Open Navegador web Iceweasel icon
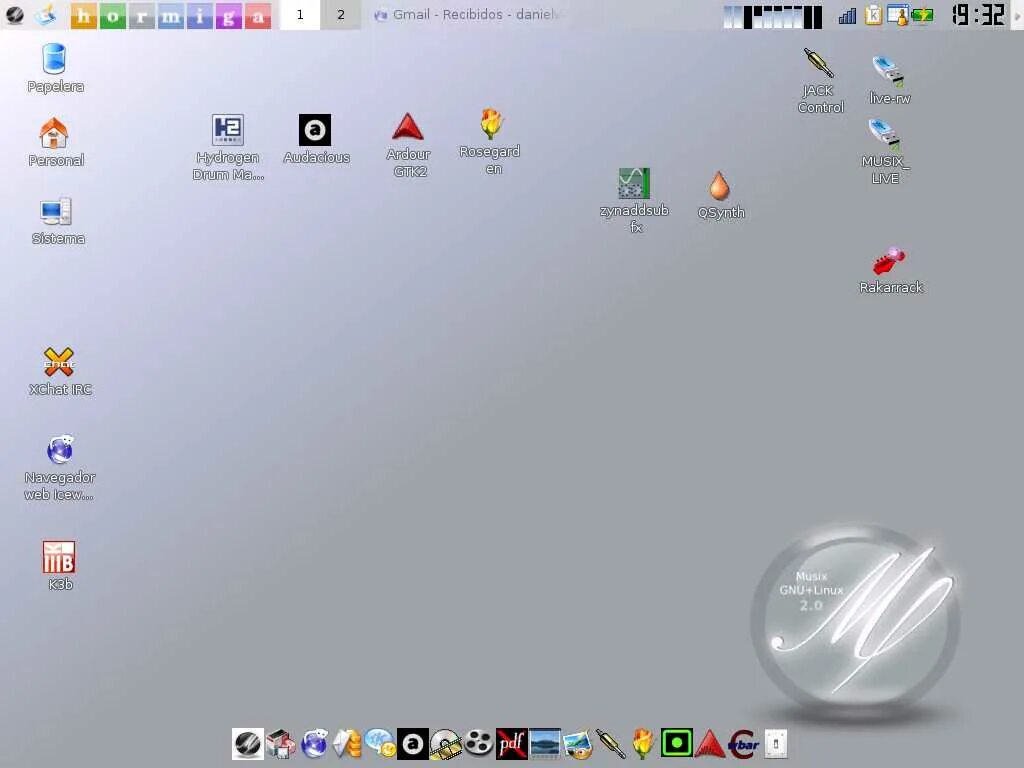The image size is (1024, 768). click(x=59, y=468)
